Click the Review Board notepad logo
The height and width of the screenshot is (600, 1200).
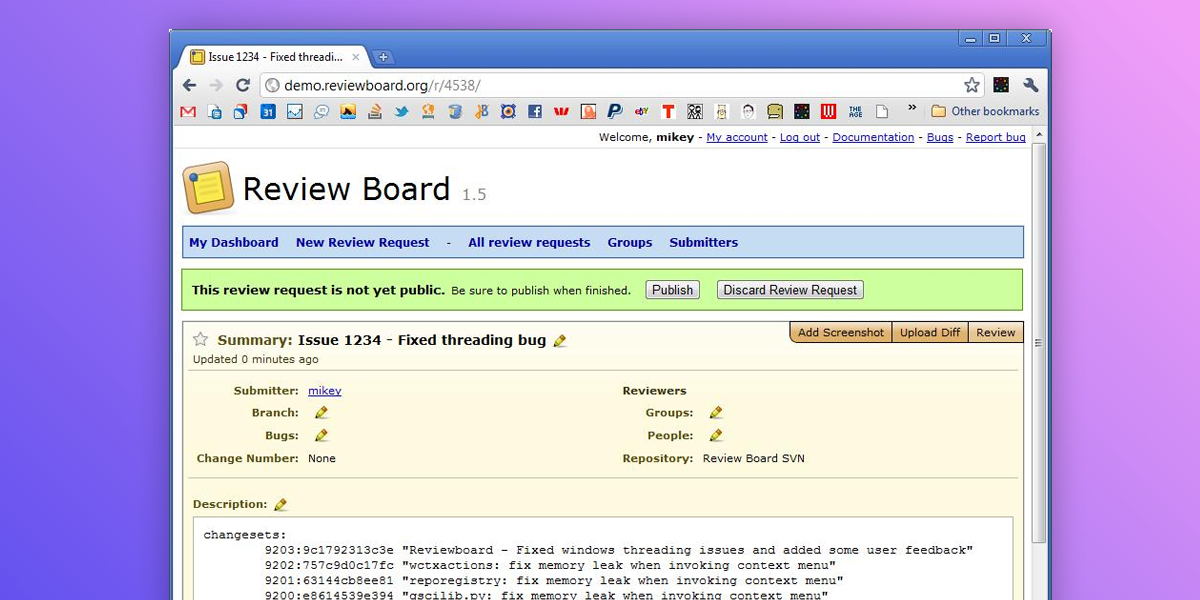pos(209,188)
